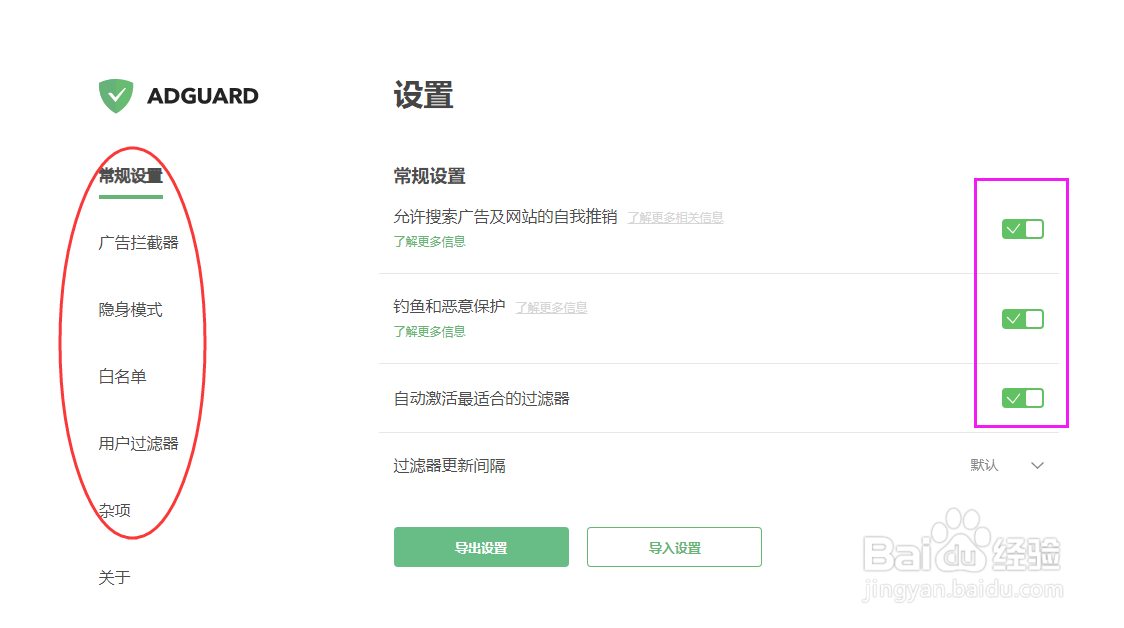Toggle phishing and malware protection
Image resolution: width=1124 pixels, height=628 pixels.
tap(1021, 318)
